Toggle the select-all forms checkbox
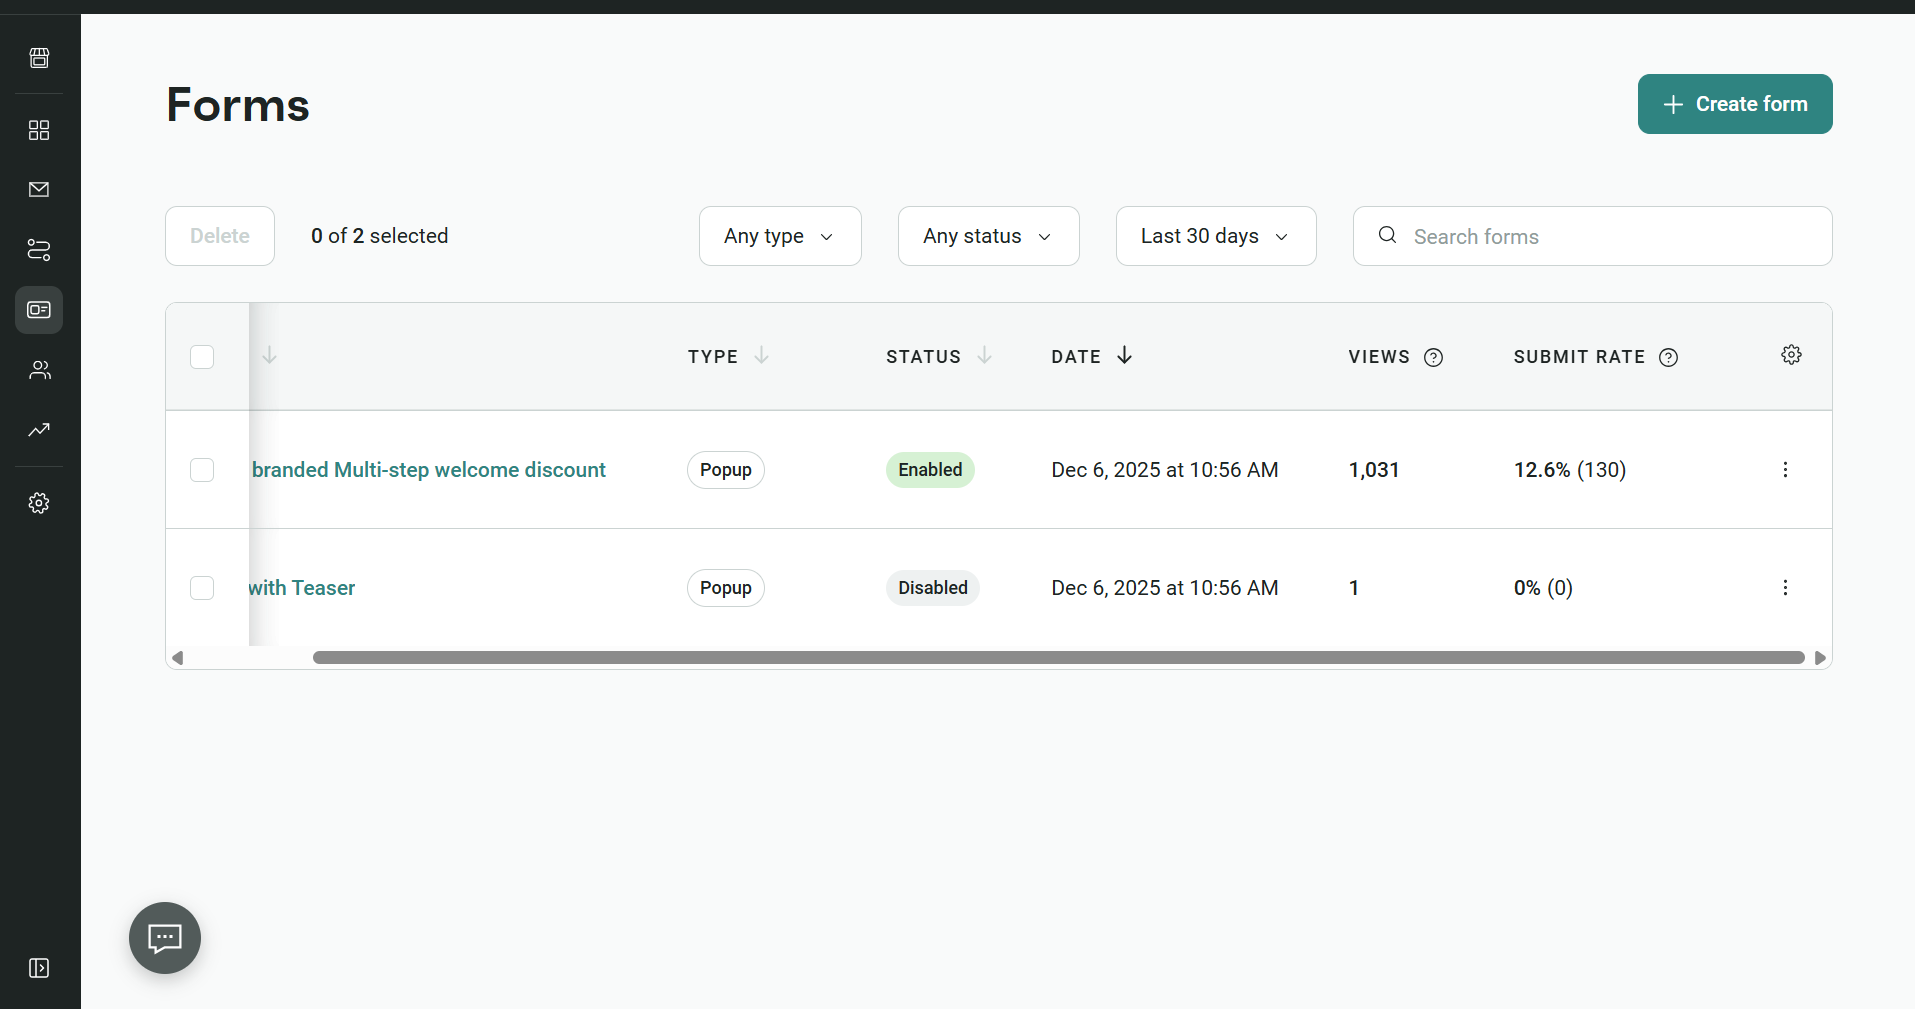Image resolution: width=1915 pixels, height=1009 pixels. point(202,357)
